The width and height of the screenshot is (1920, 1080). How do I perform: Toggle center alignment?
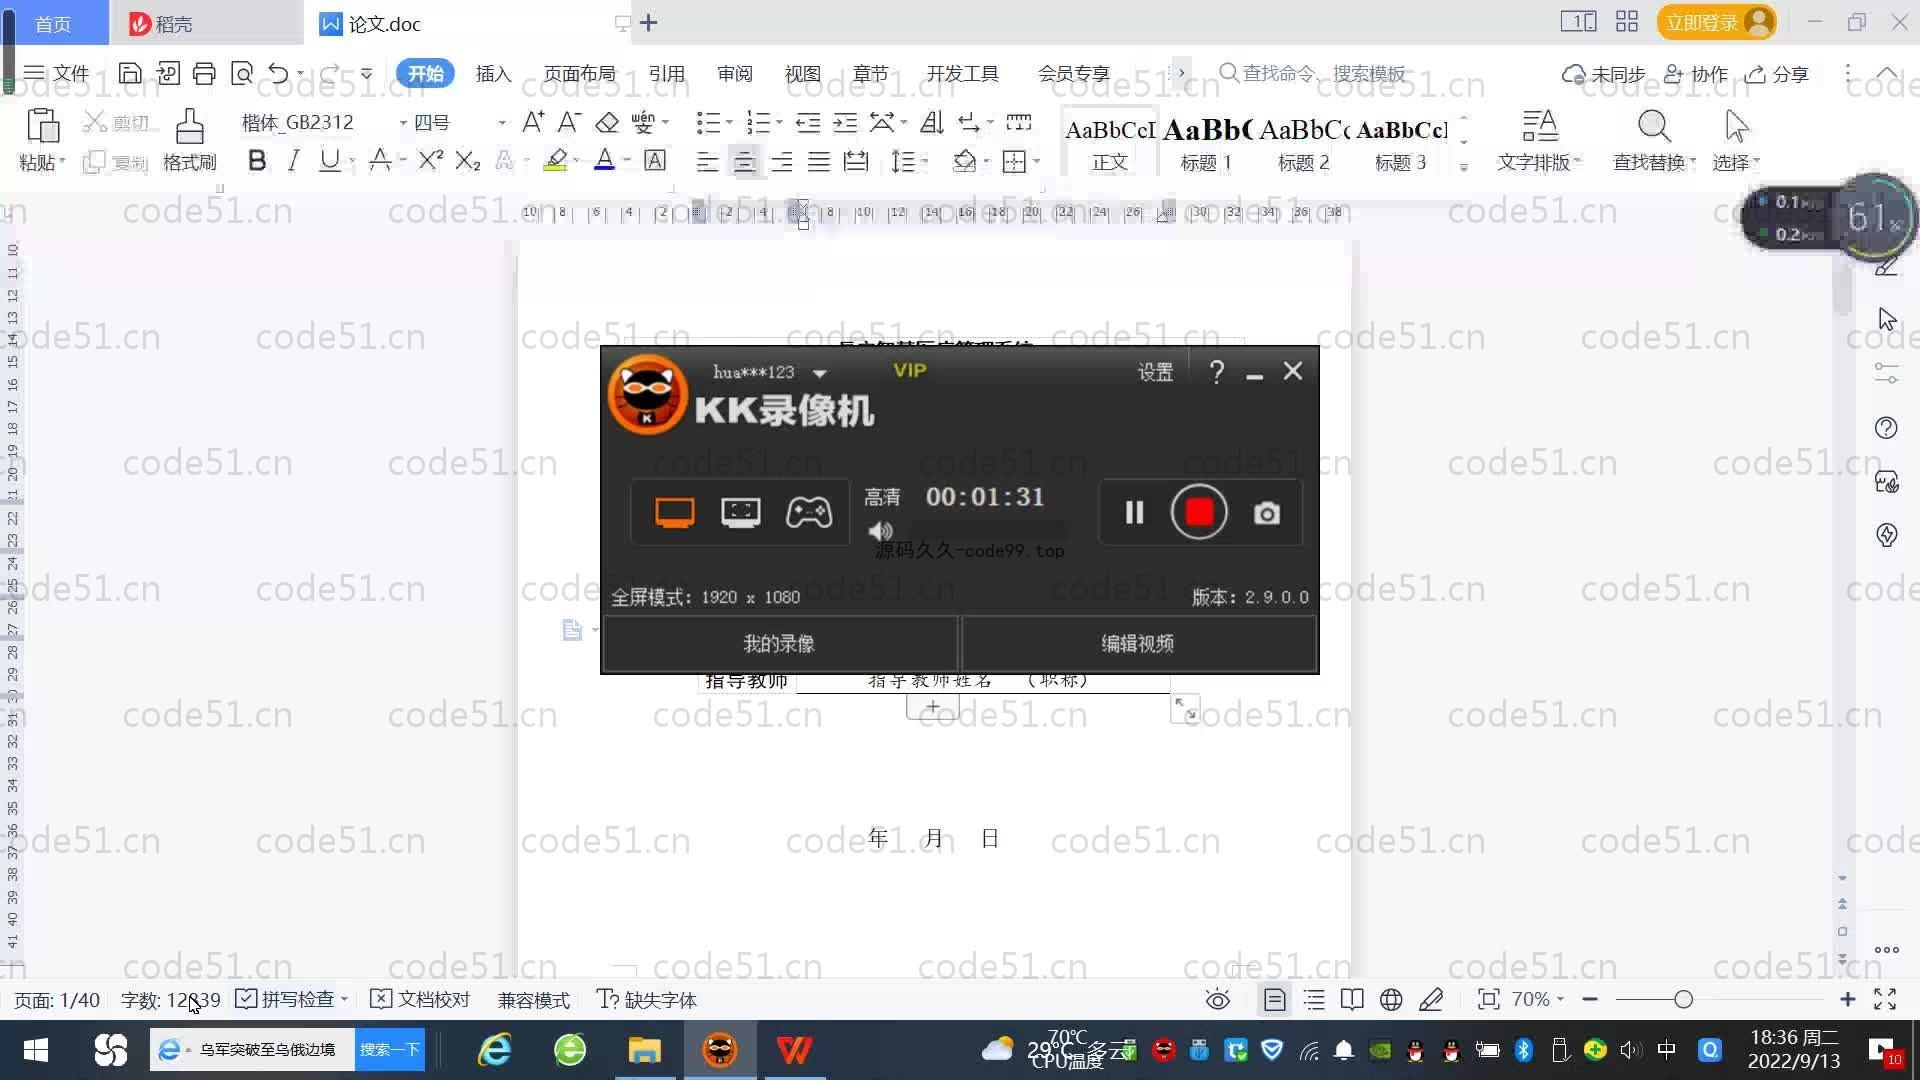tap(744, 161)
